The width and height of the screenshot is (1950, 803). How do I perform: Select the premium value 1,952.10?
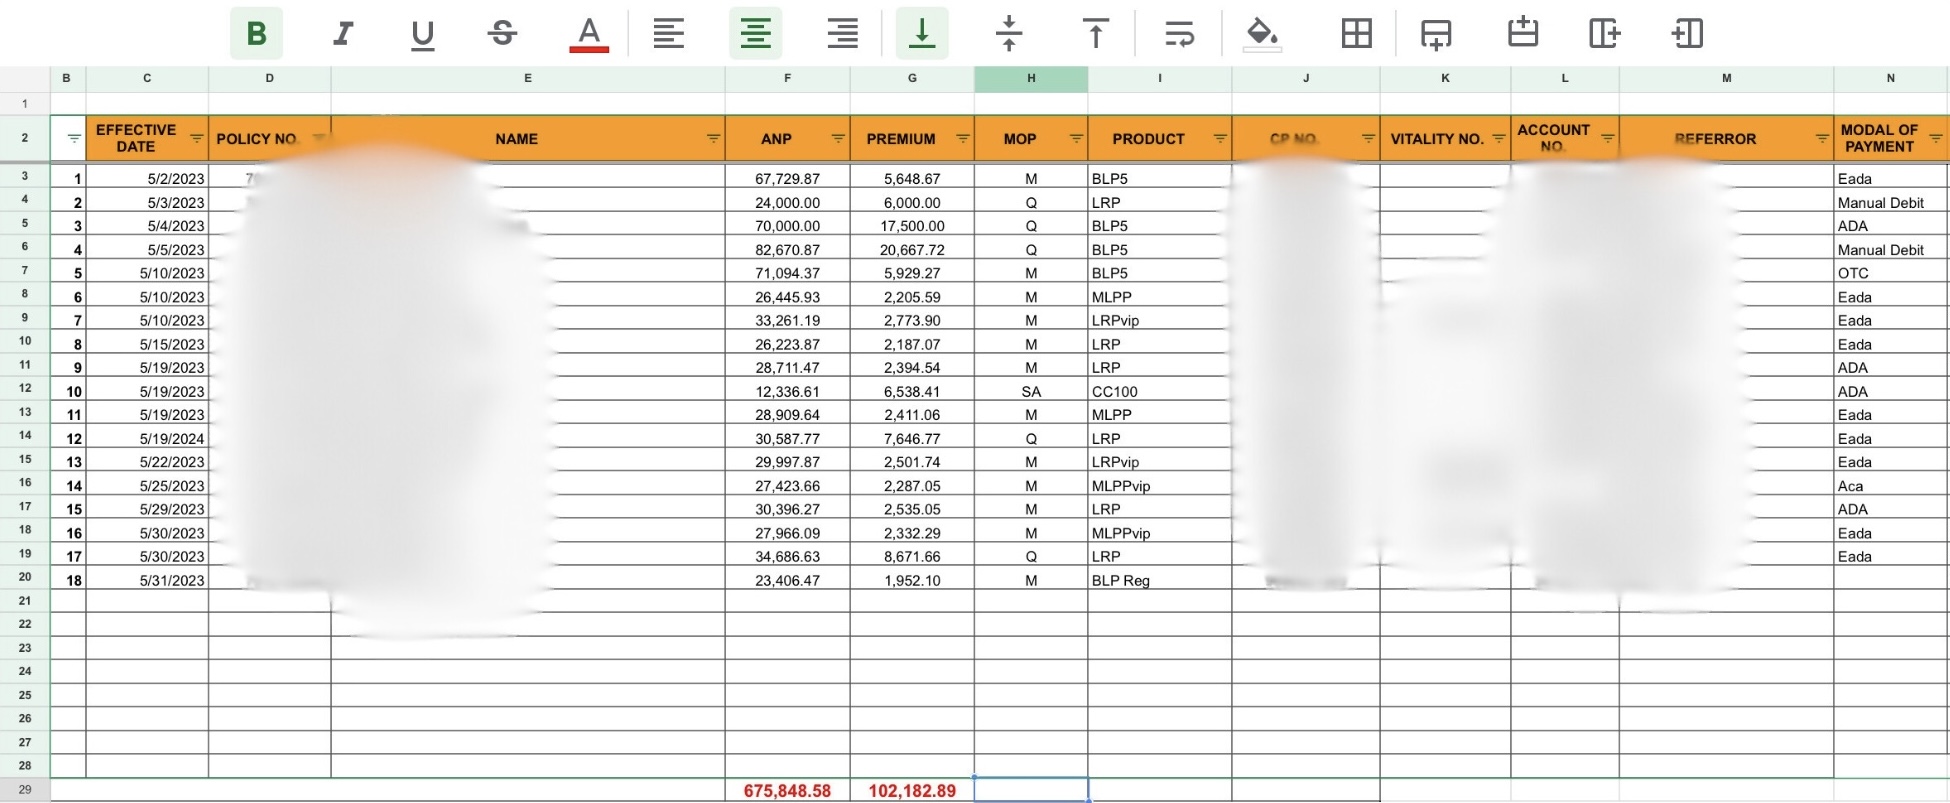[x=912, y=581]
